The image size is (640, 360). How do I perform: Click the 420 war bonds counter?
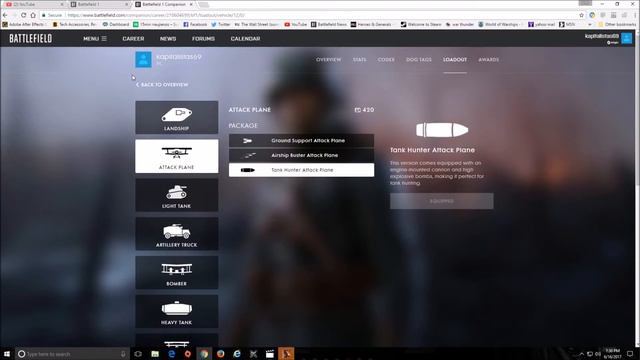click(x=364, y=110)
